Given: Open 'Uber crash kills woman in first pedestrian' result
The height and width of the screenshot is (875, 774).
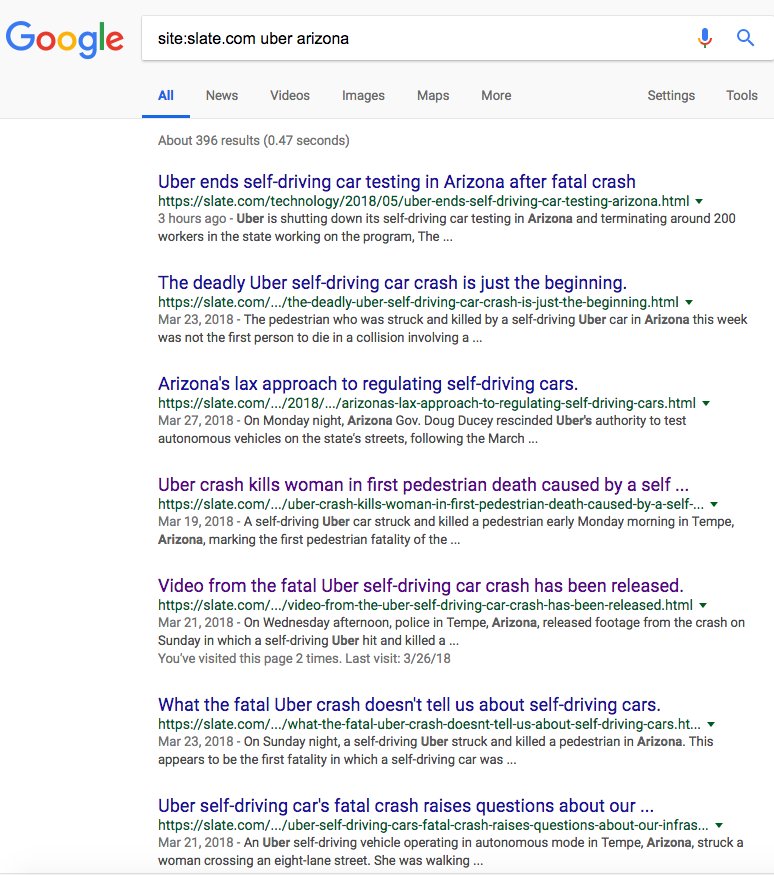Looking at the screenshot, I should (x=423, y=484).
